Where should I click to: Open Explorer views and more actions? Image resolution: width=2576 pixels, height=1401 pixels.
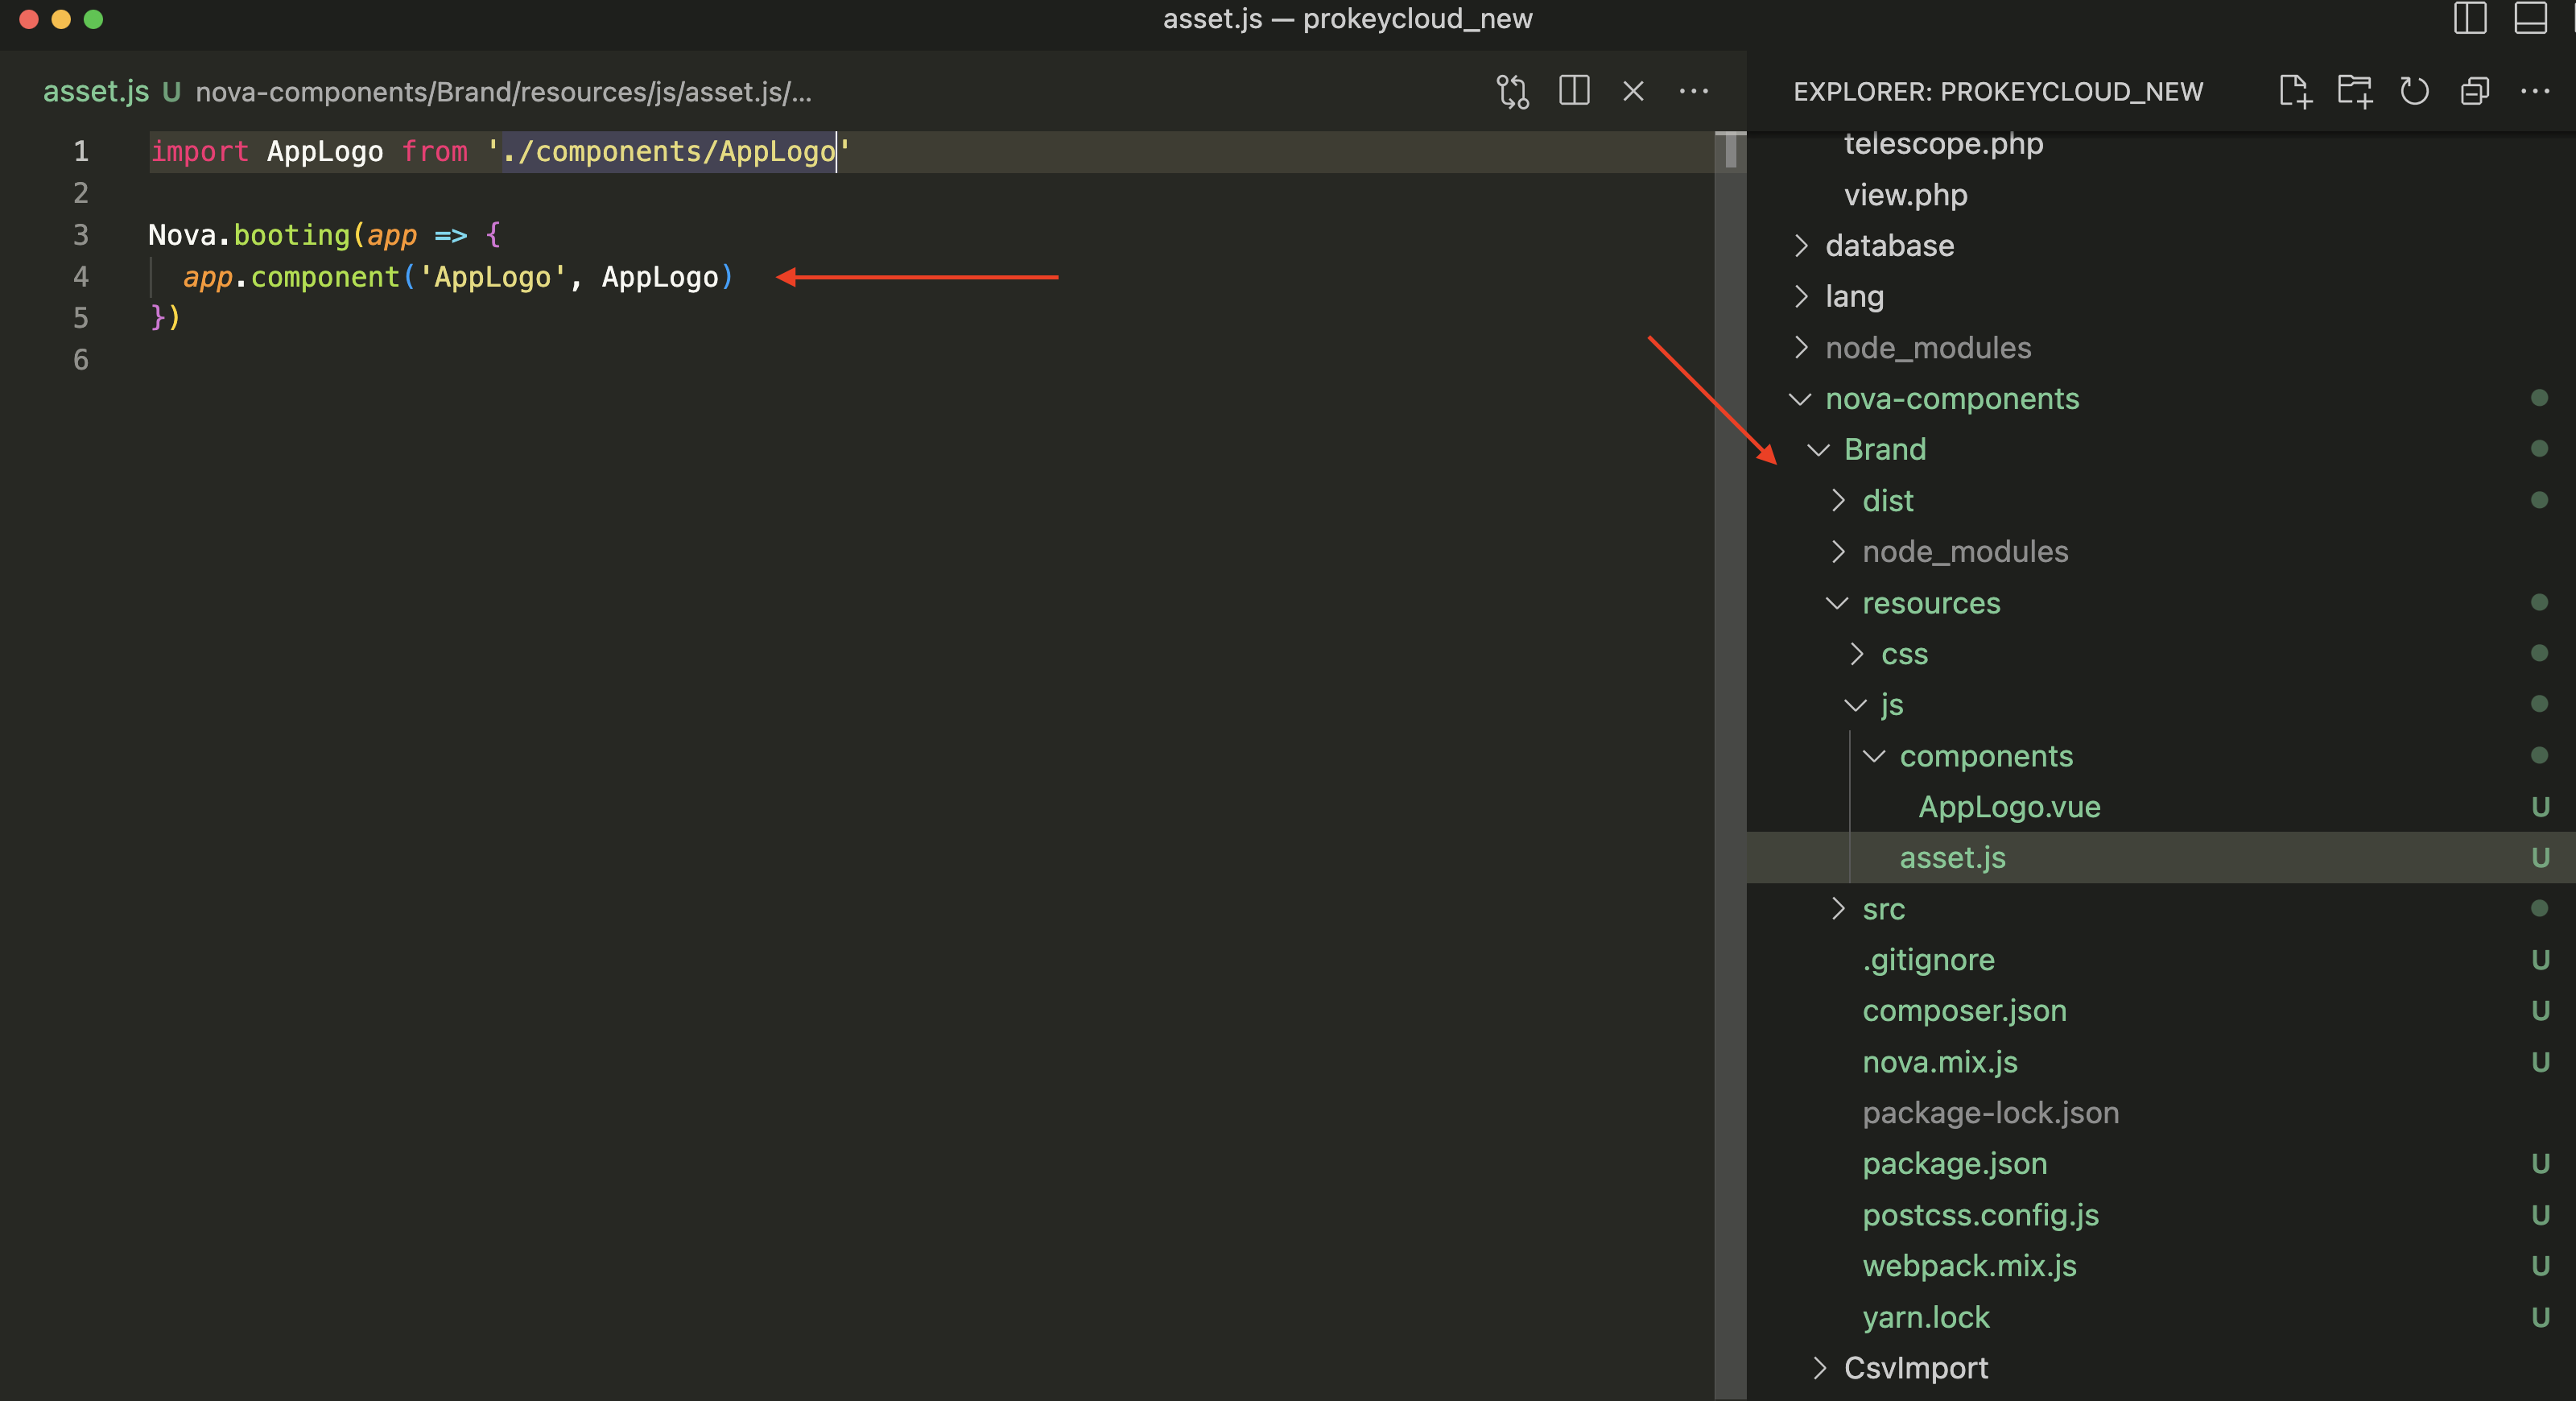click(2534, 91)
